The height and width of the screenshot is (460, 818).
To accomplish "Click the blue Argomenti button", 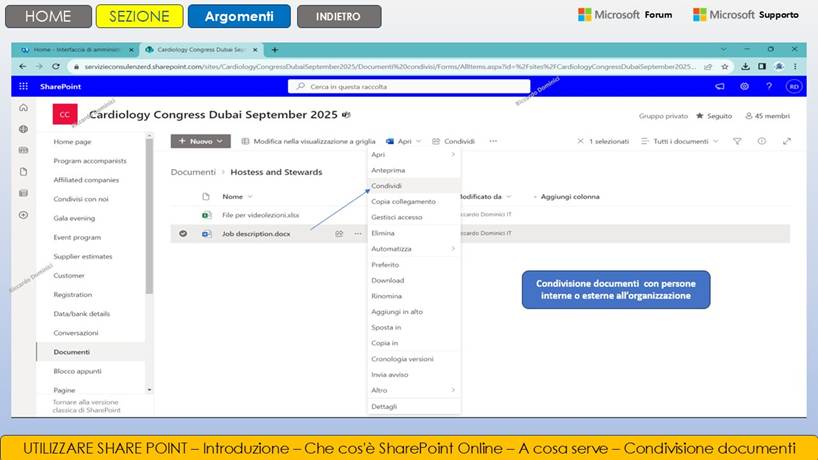I will click(x=239, y=16).
